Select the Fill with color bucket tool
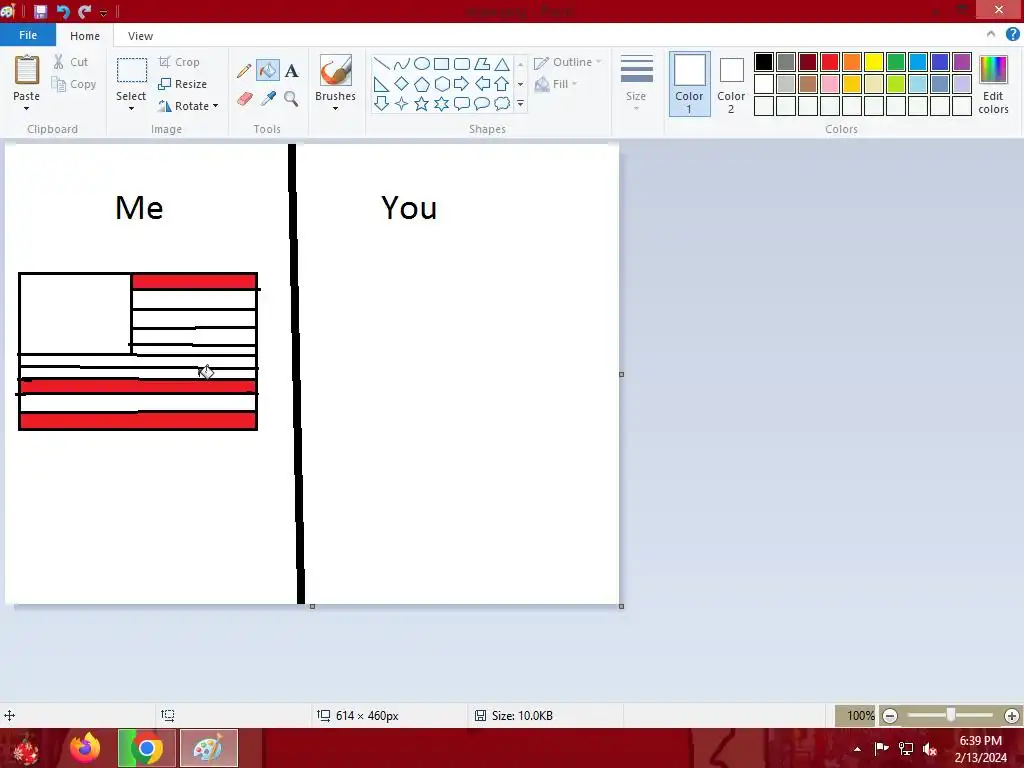 click(x=268, y=71)
